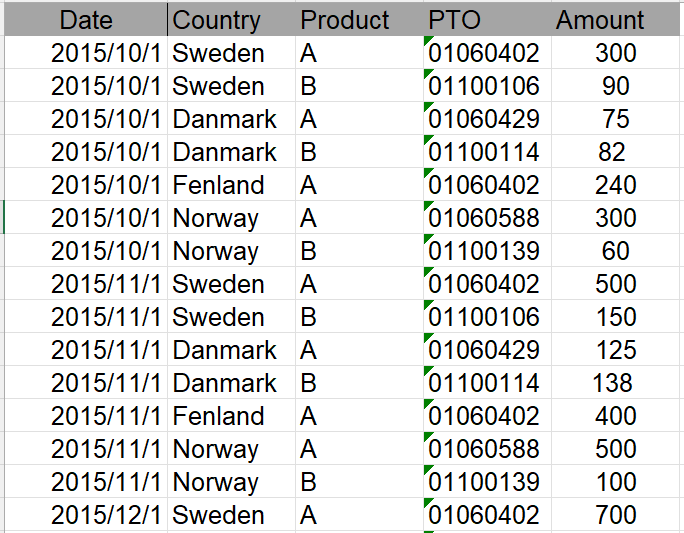Screen dimensions: 684x533
Task: Click the Amount cell showing 138
Action: pyautogui.click(x=616, y=383)
